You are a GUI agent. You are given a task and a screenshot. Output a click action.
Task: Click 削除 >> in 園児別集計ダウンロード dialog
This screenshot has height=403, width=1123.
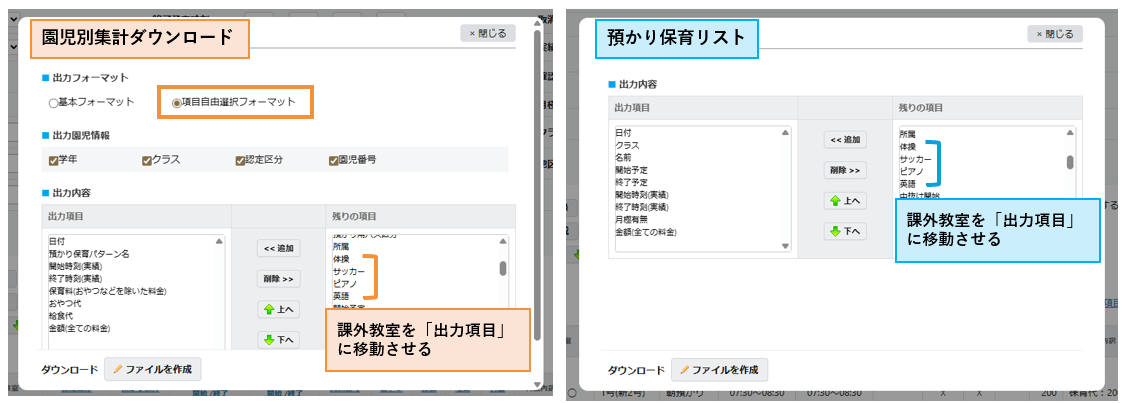pyautogui.click(x=279, y=278)
